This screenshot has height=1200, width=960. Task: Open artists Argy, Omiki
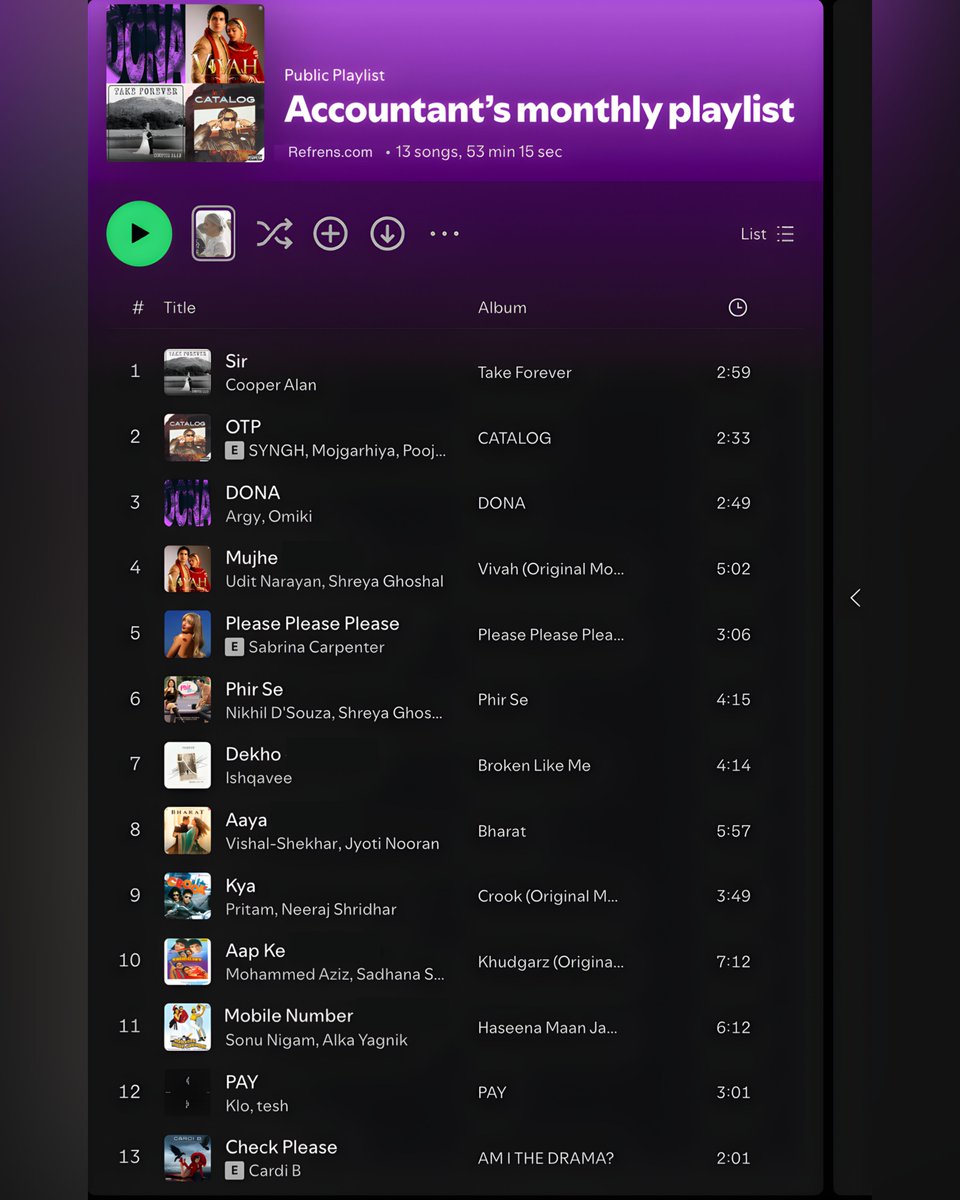(x=269, y=516)
